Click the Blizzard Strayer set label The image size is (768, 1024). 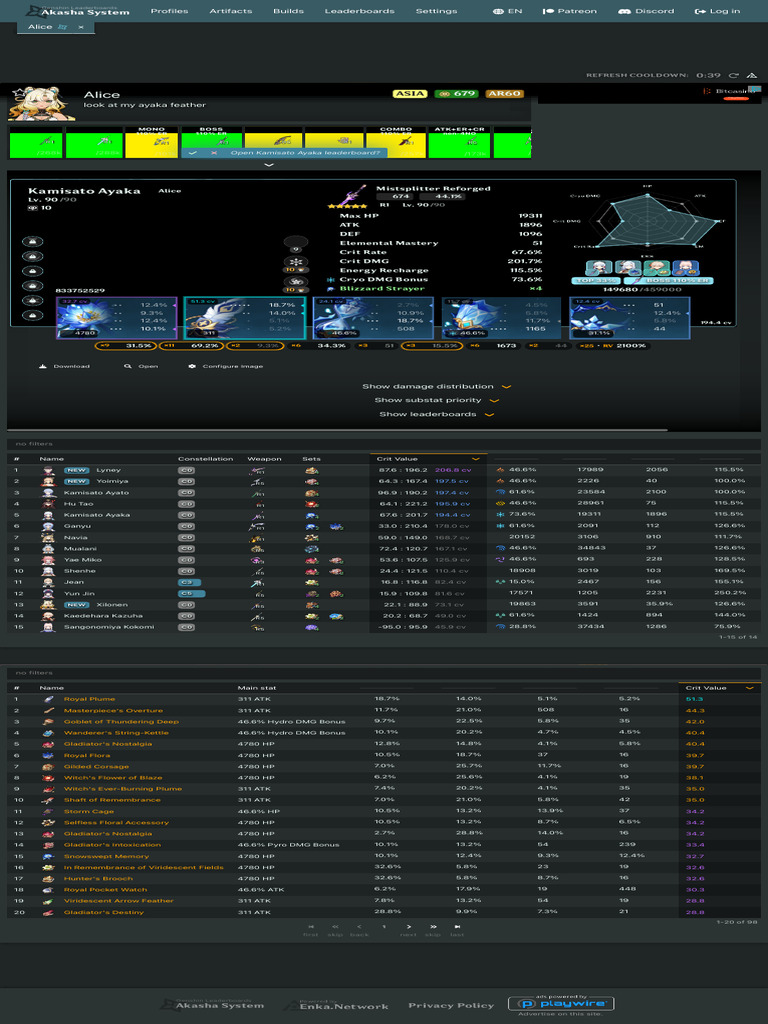(x=382, y=289)
